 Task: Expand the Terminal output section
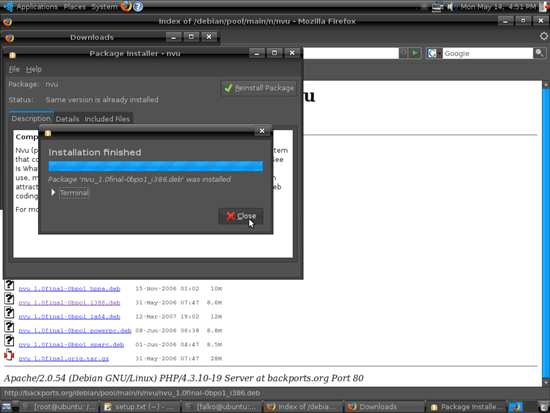[x=53, y=193]
